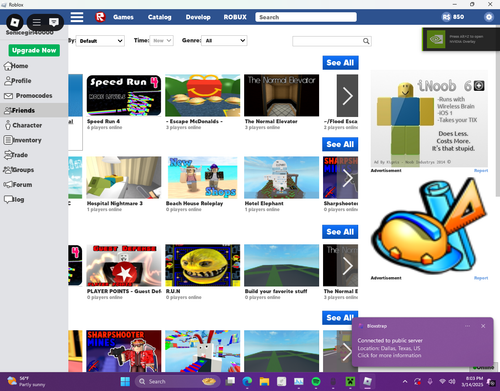
Task: Open Hotel Elephant thumbnail
Action: tap(281, 178)
